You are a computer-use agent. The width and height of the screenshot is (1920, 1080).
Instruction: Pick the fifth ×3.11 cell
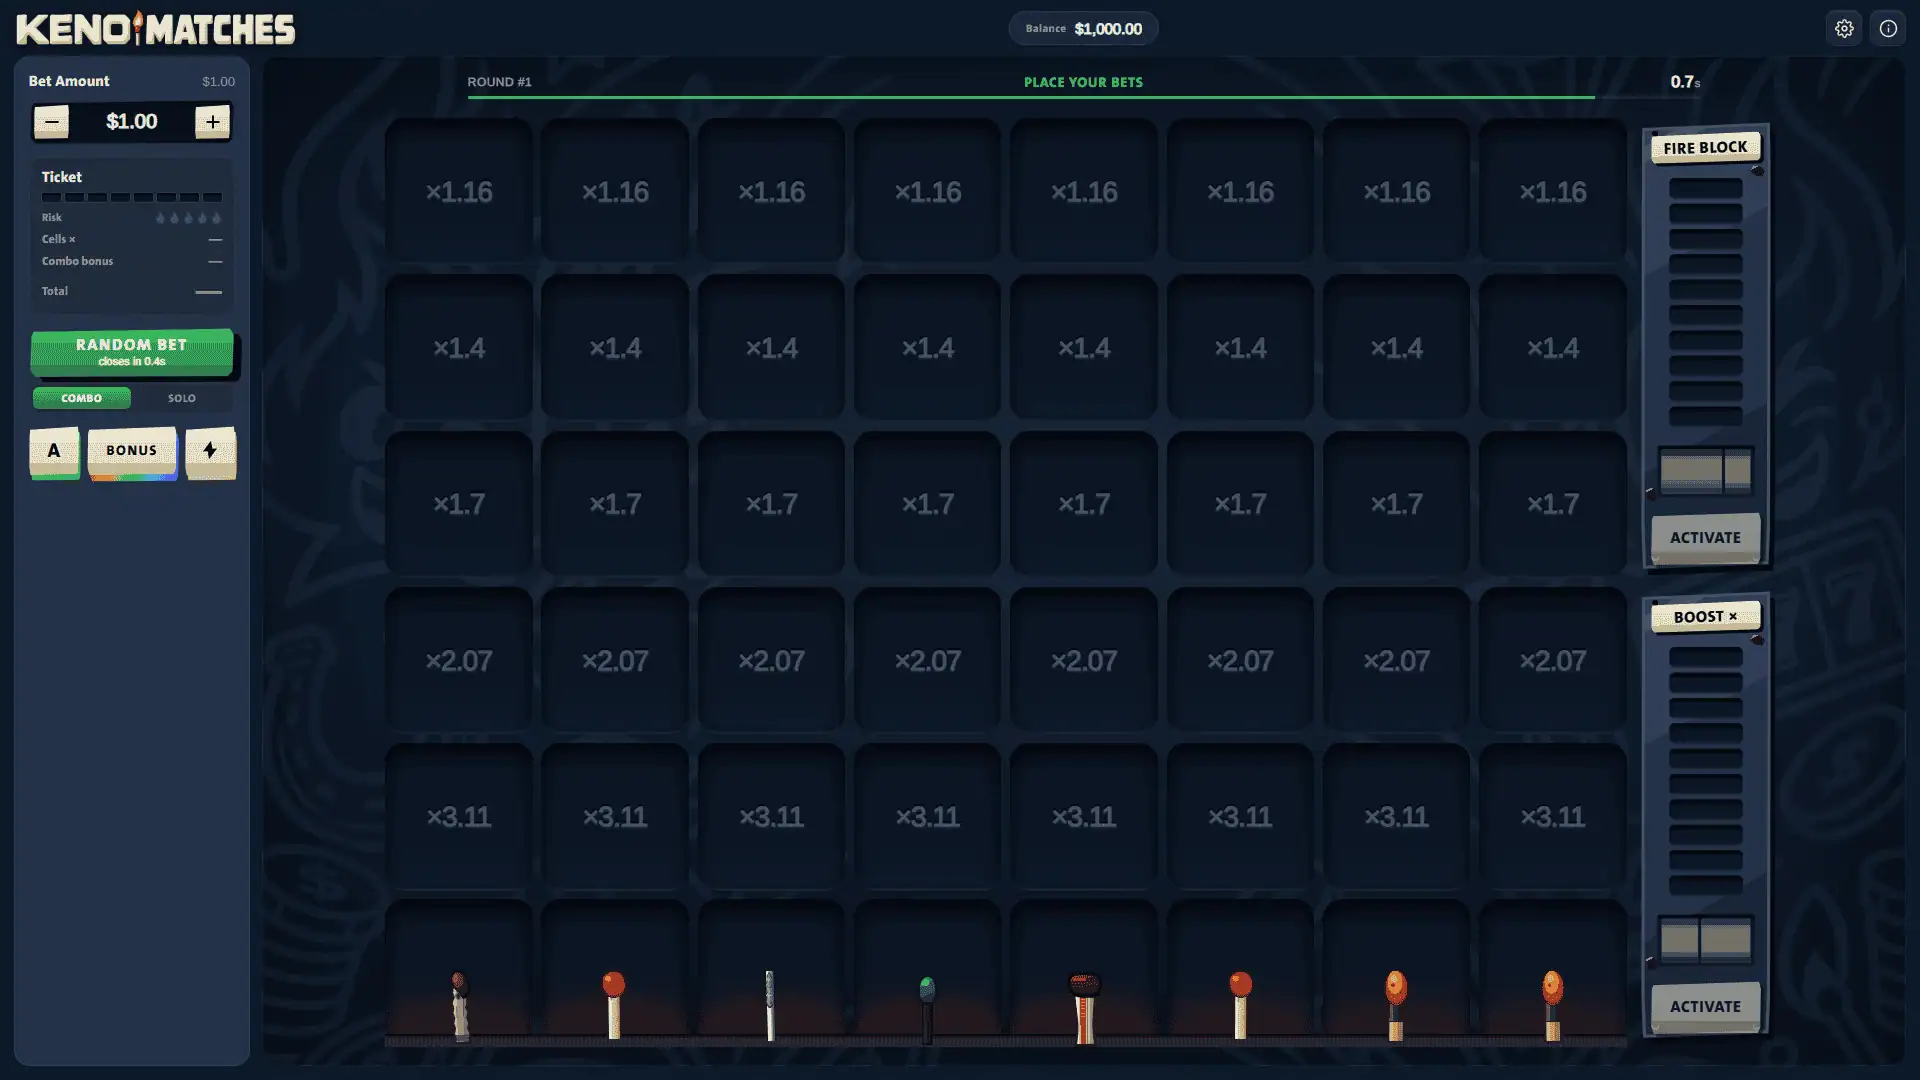pyautogui.click(x=1084, y=817)
